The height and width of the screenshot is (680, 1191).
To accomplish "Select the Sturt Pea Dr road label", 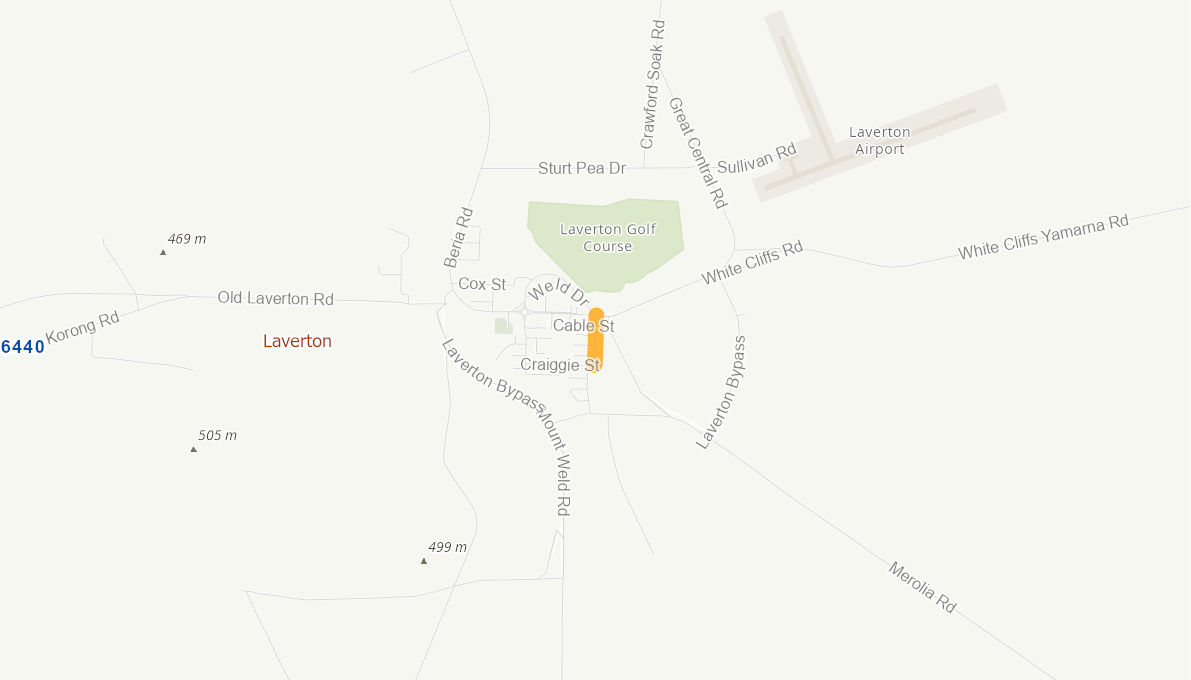I will pos(582,168).
